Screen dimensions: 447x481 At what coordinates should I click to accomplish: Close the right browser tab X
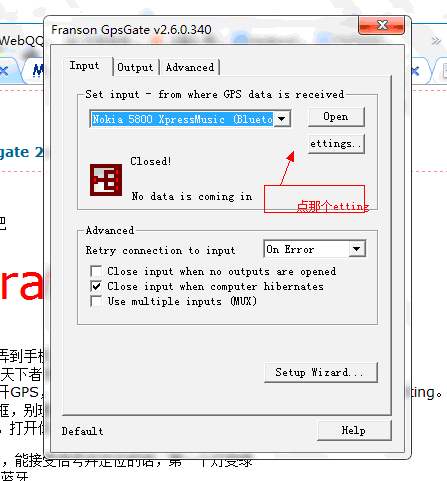tap(415, 71)
